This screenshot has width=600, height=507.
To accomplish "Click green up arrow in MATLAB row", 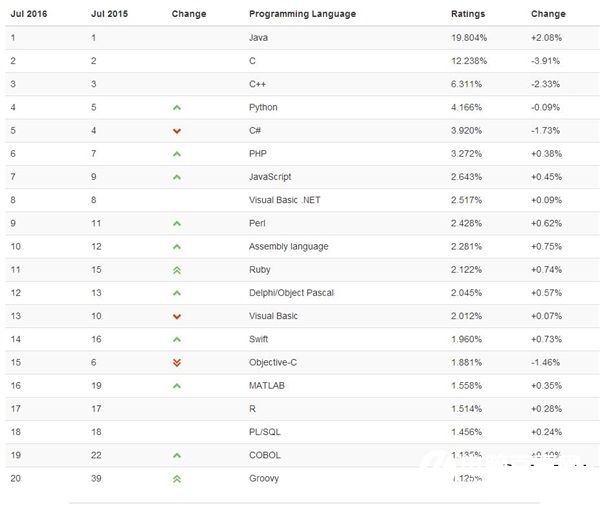I will click(x=176, y=386).
